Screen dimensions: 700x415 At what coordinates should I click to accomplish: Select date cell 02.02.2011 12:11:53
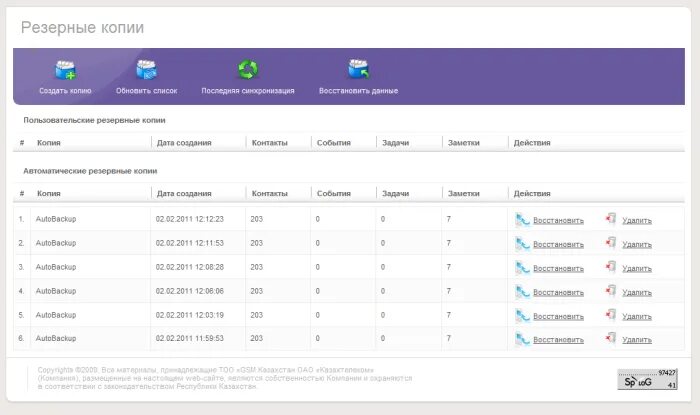(190, 243)
